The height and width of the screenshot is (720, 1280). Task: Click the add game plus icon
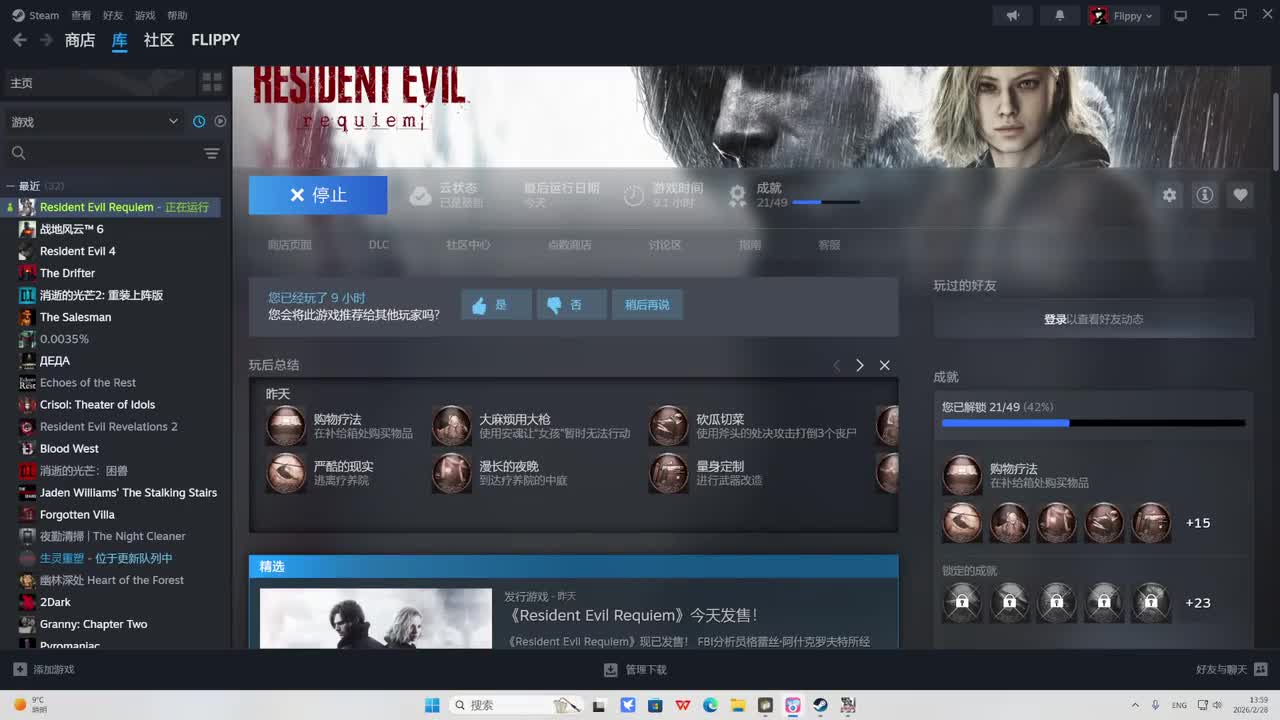[20, 669]
